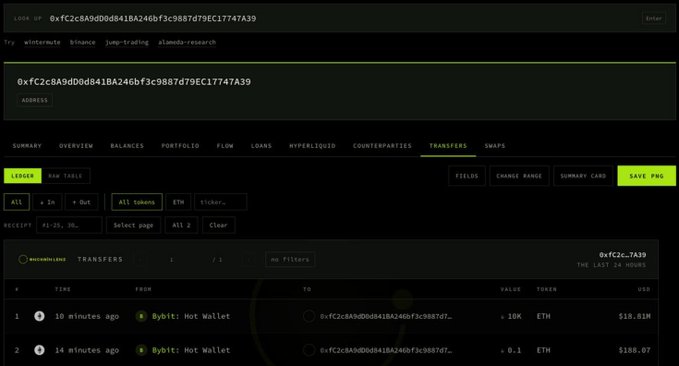The image size is (679, 366).
Task: Click the '$188.07' USD value
Action: [634, 350]
